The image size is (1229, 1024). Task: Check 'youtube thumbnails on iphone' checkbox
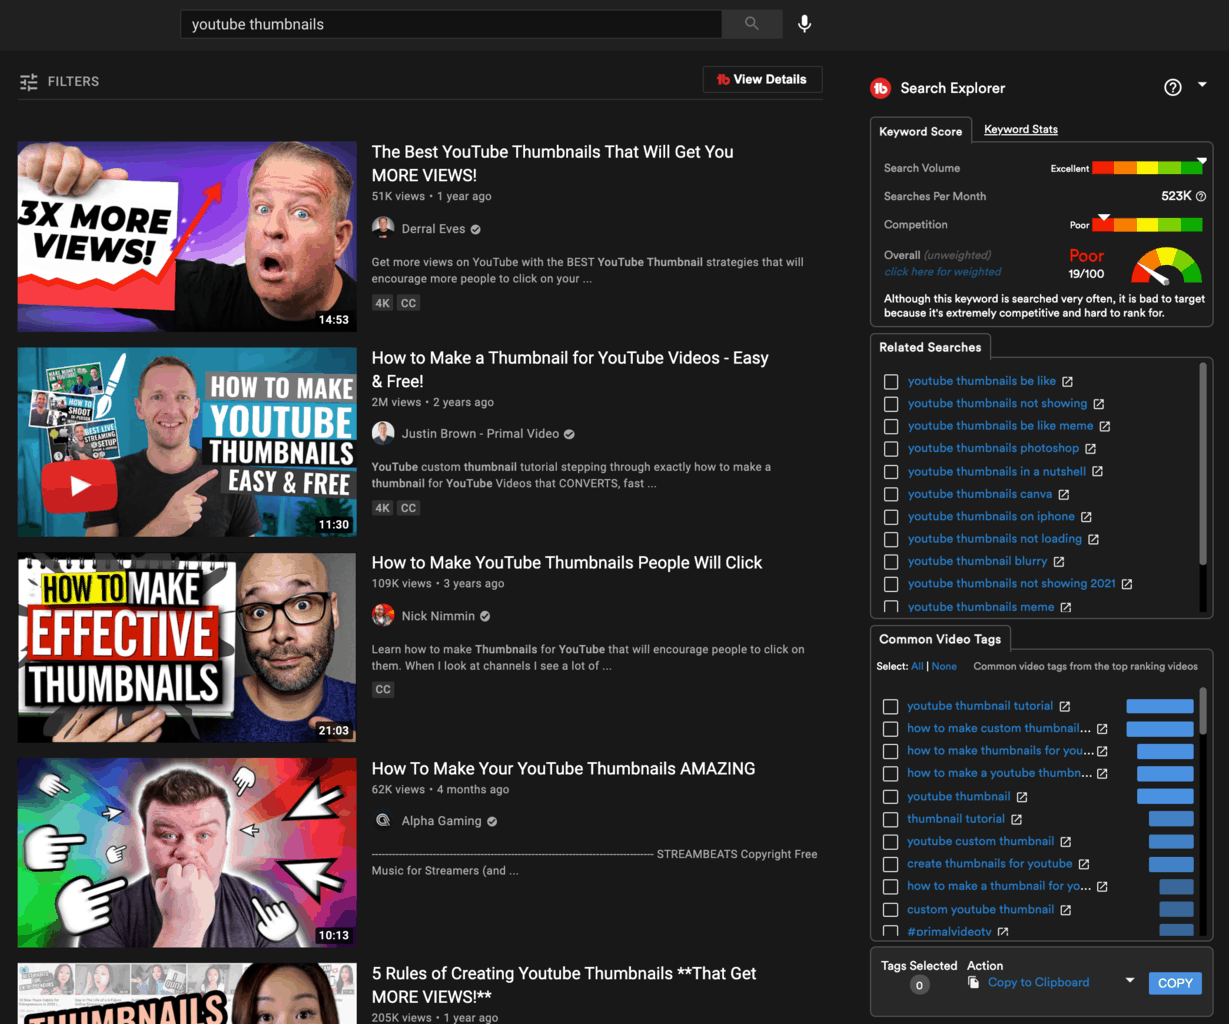point(891,517)
